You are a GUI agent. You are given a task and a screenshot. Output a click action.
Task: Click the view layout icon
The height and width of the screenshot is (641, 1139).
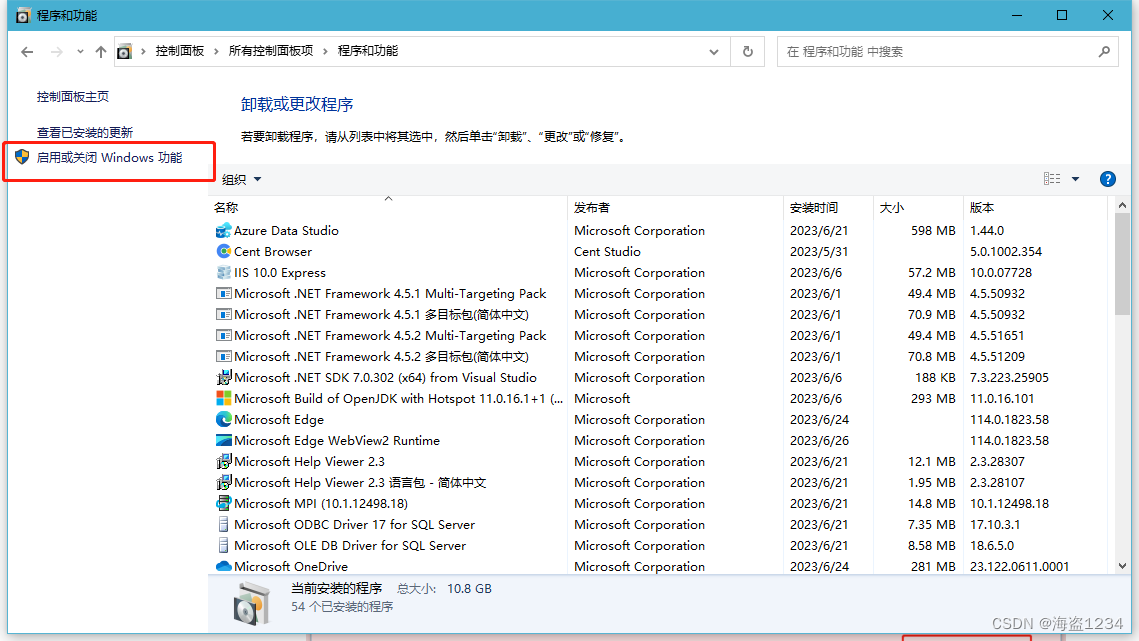pos(1052,179)
